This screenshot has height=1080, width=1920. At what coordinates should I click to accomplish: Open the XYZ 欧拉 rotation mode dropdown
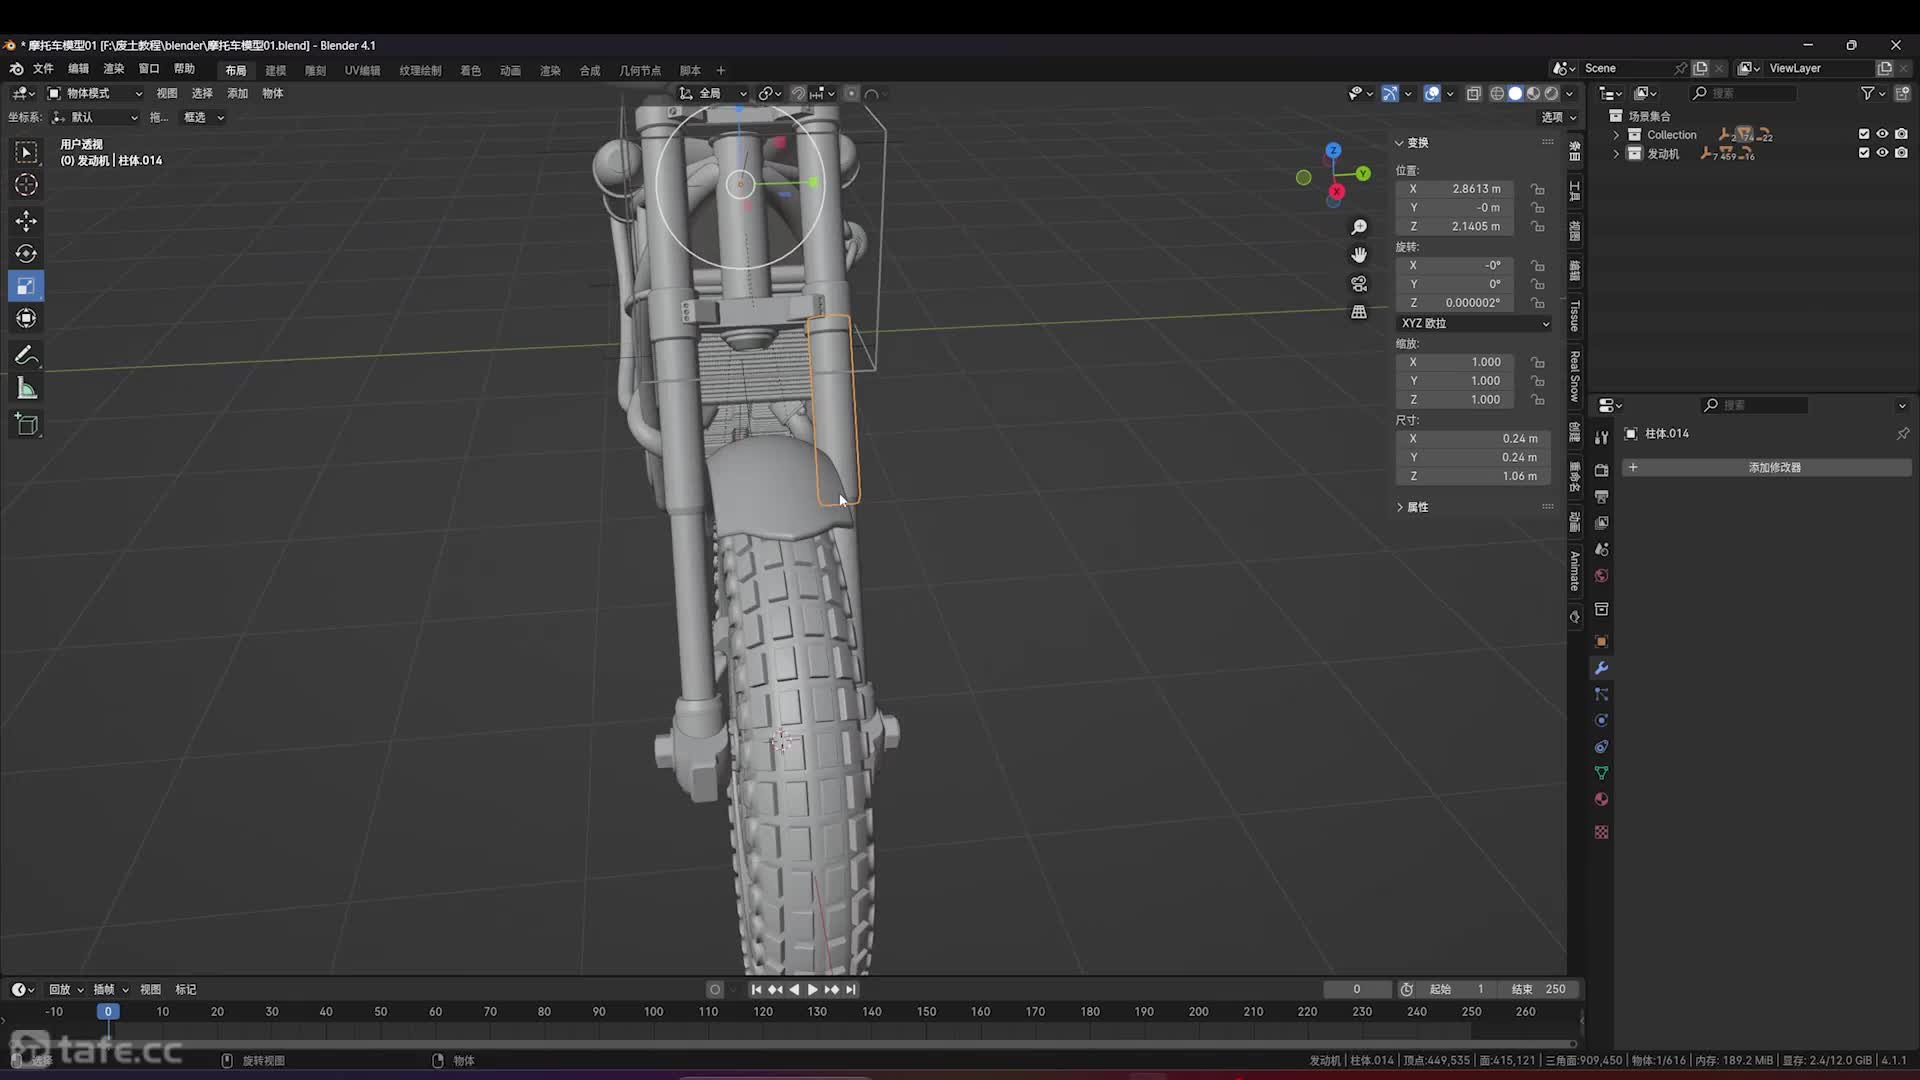[1474, 324]
